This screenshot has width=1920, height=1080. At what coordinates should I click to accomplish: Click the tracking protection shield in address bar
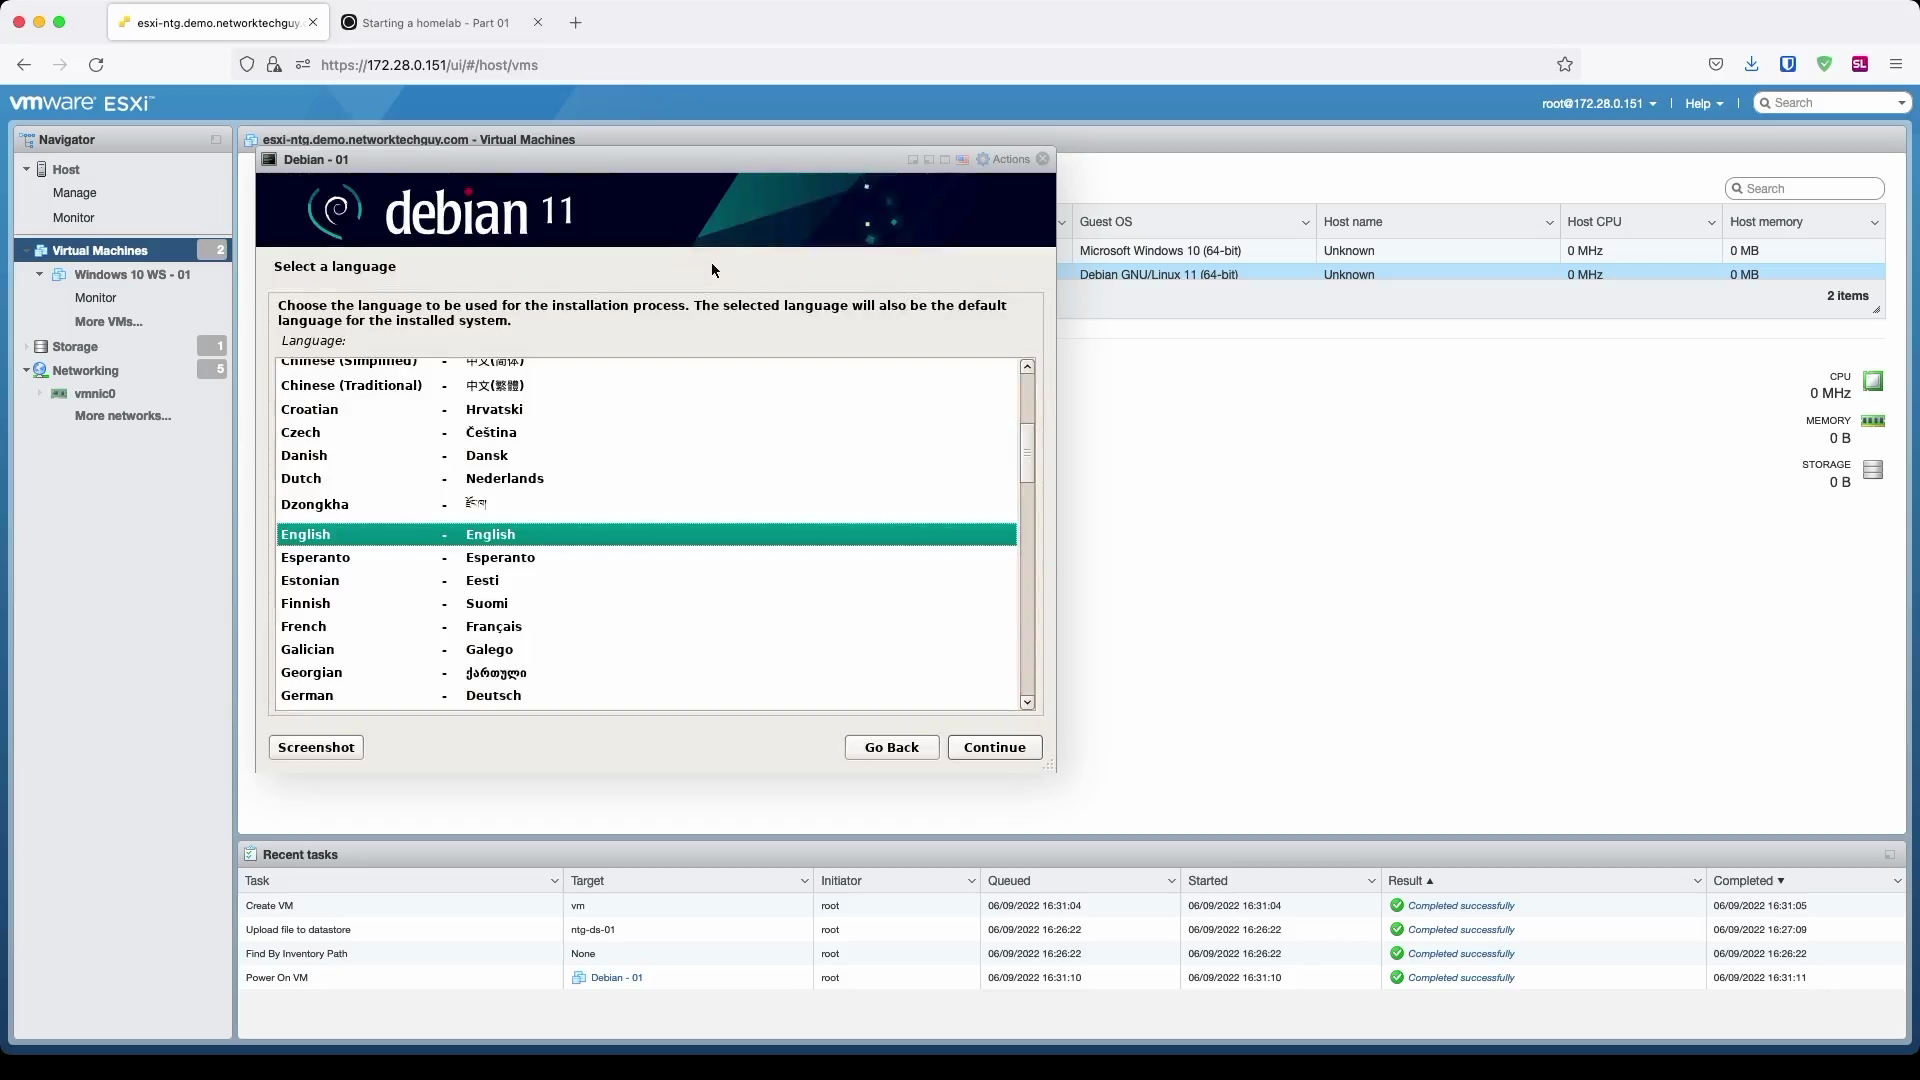tap(247, 65)
